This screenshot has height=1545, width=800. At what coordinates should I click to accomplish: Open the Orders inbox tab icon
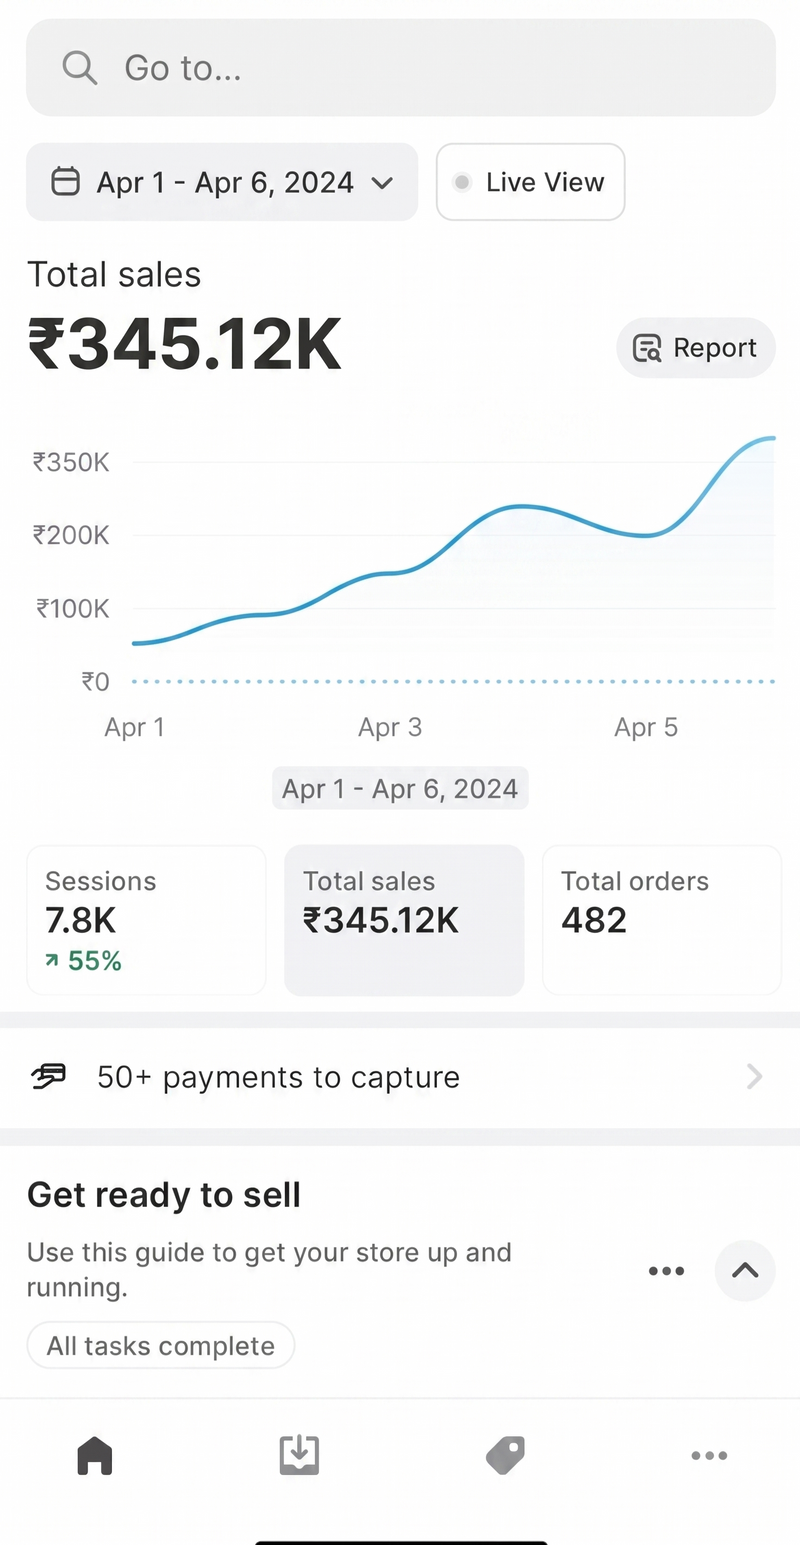(299, 1455)
